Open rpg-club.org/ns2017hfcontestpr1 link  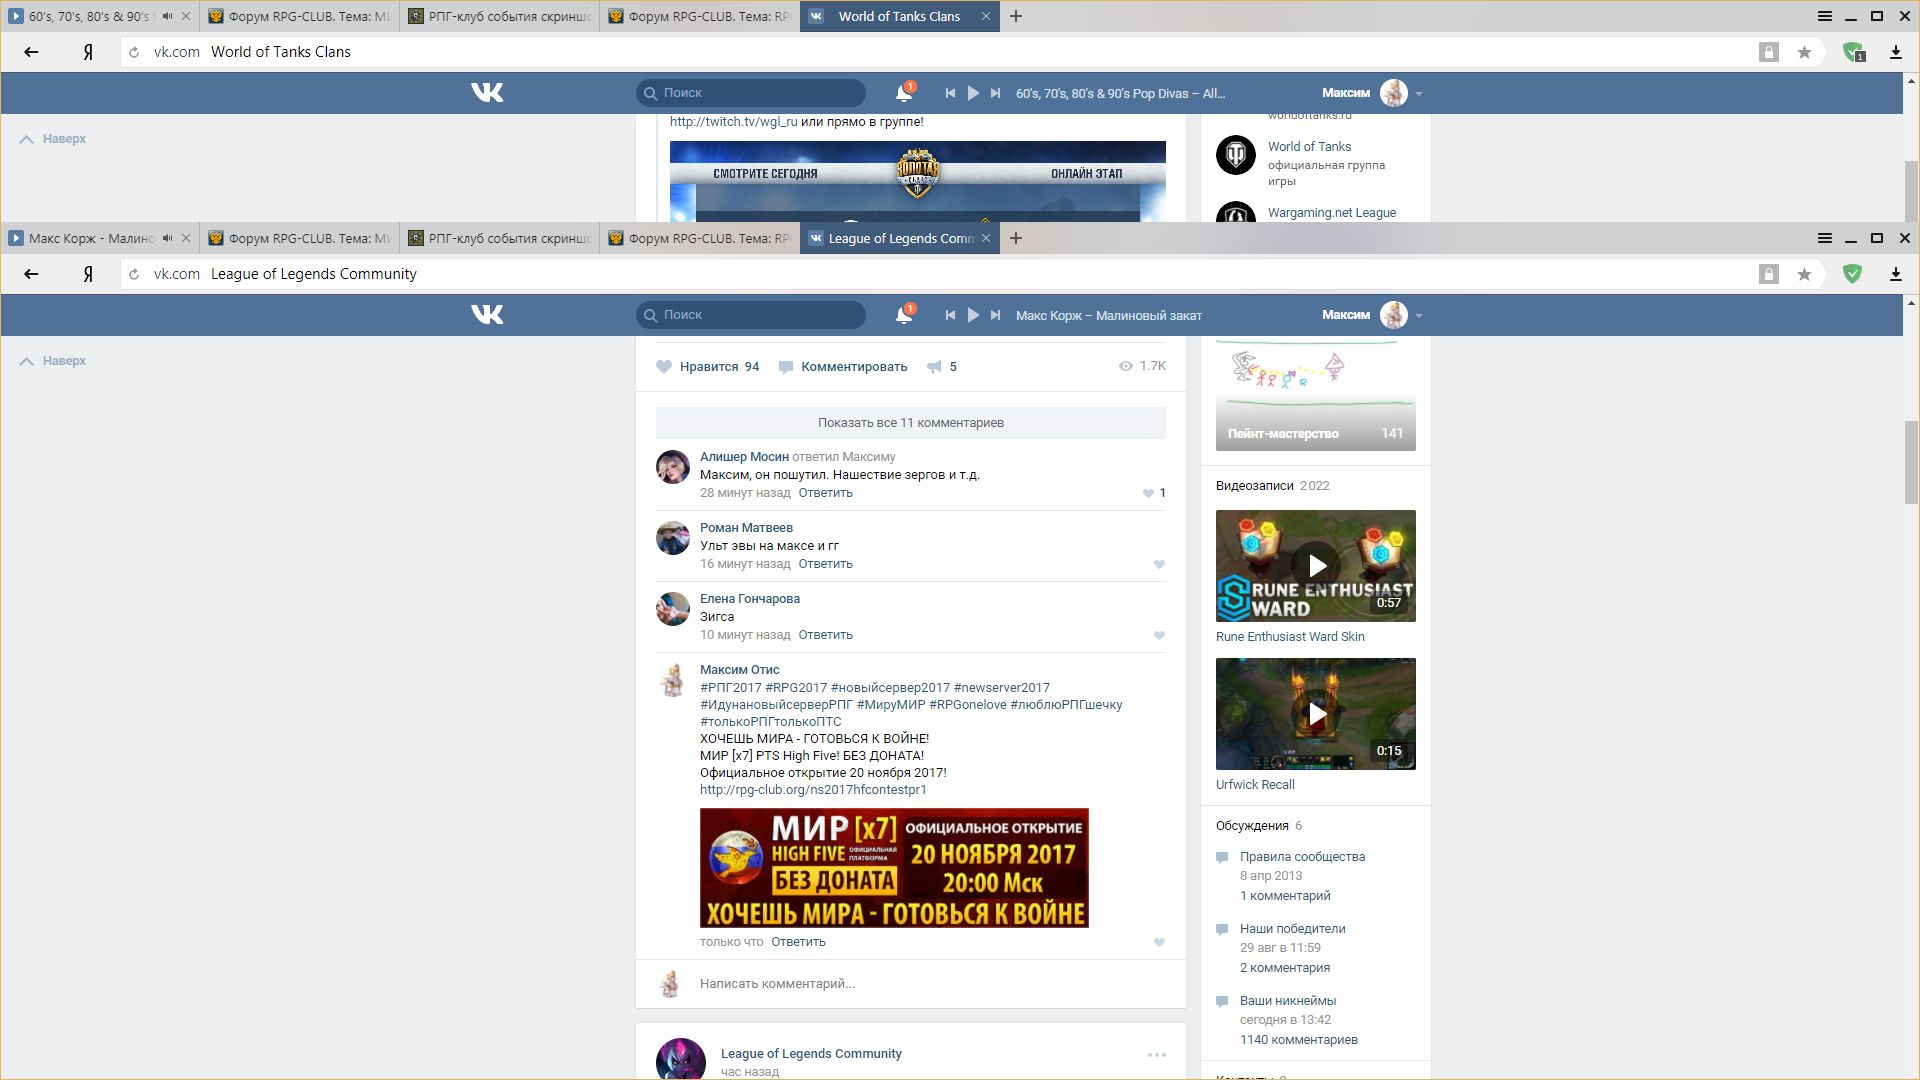pyautogui.click(x=813, y=790)
